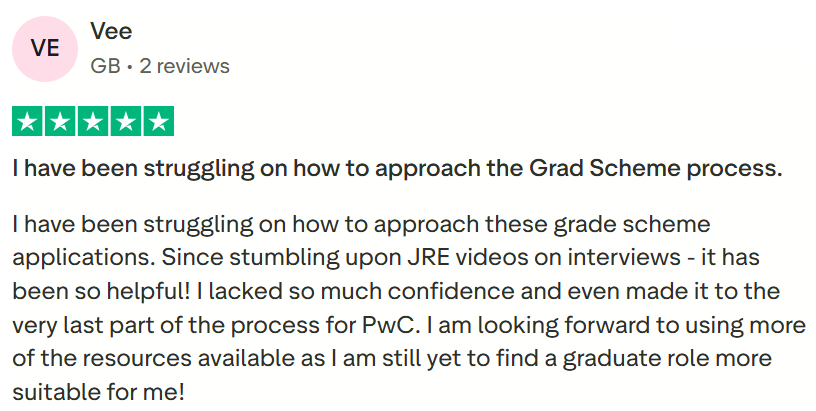This screenshot has width=816, height=411.
Task: Open reviewer Vee's profile name
Action: click(x=111, y=32)
